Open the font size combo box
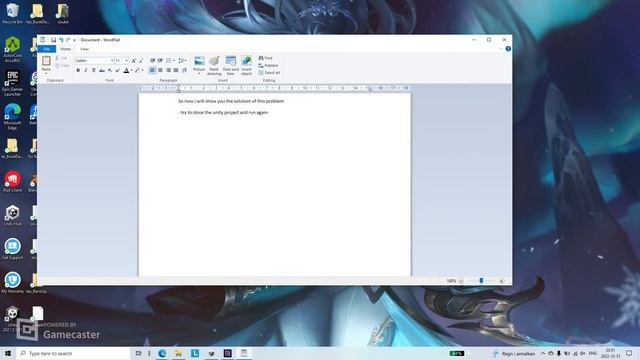Screen dimensions: 640x360 [x=121, y=60]
